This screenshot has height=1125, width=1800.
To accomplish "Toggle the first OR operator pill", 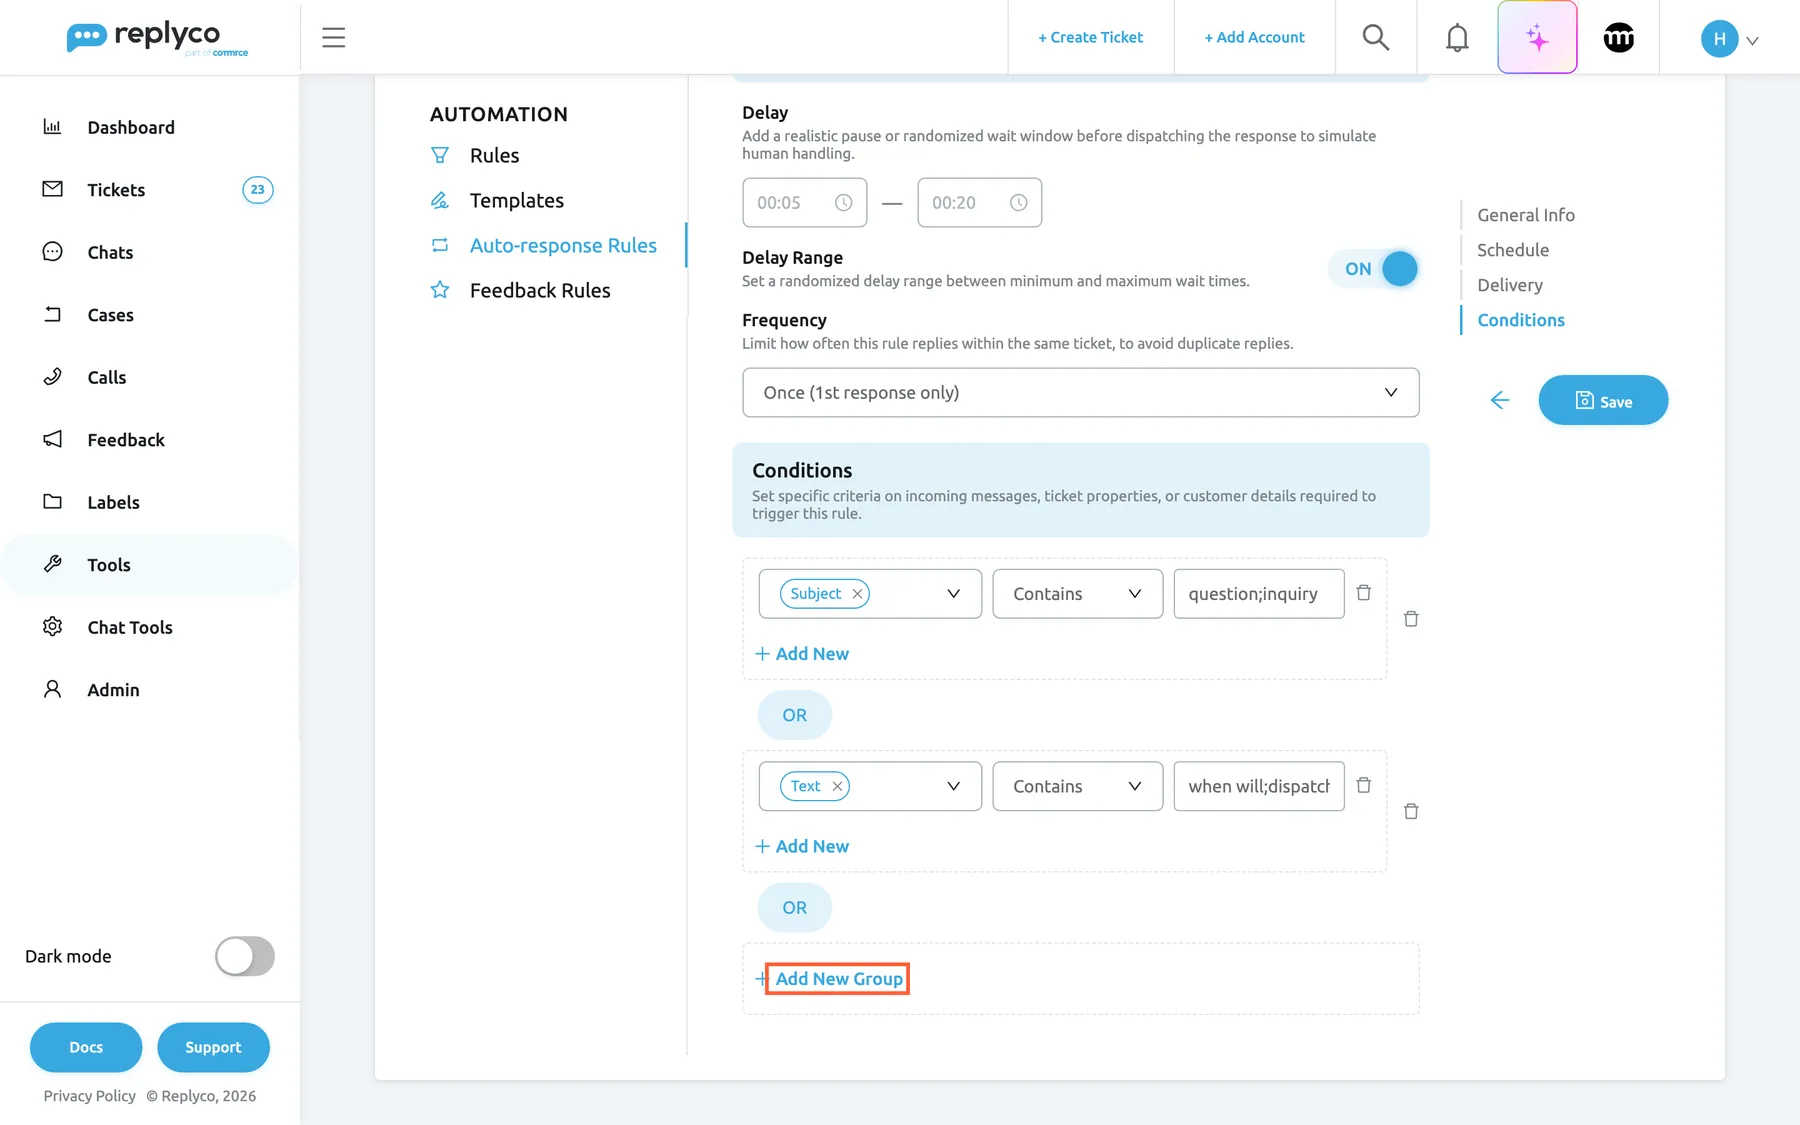I will pyautogui.click(x=794, y=715).
